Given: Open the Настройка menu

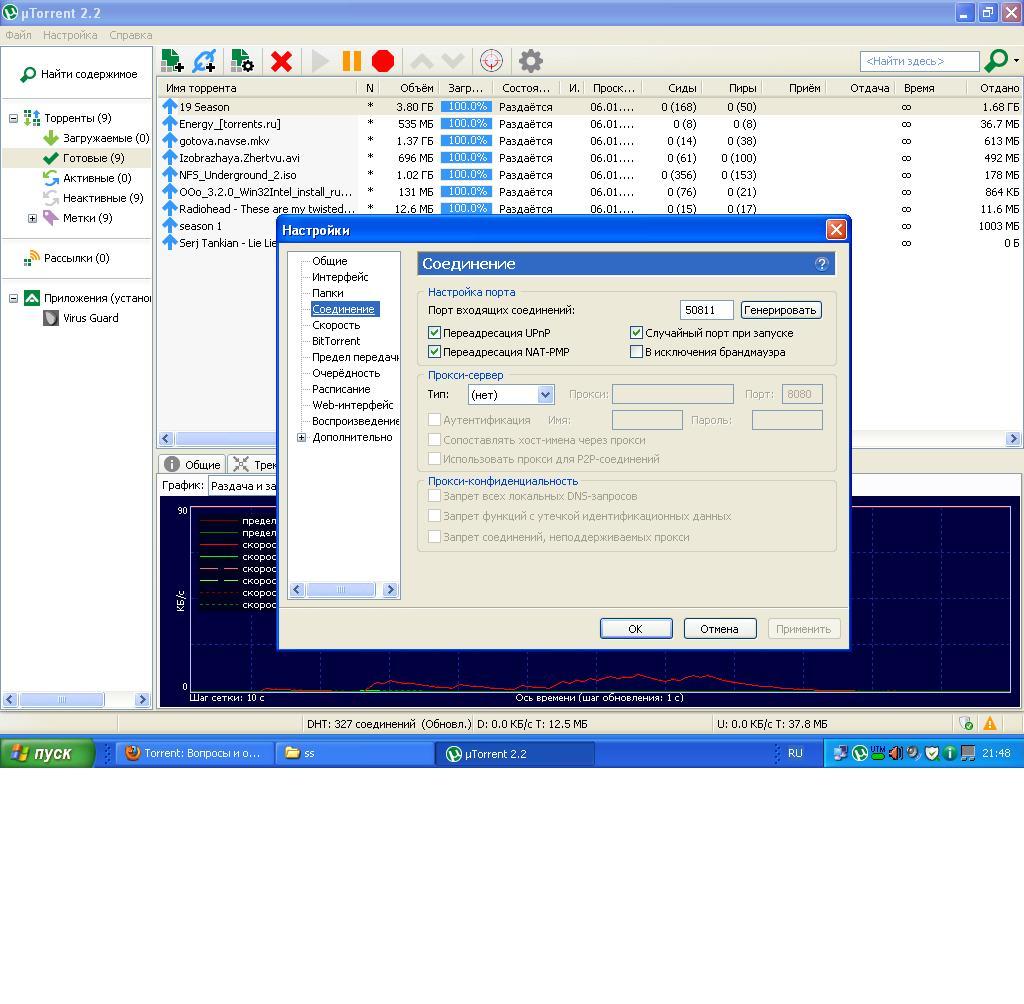Looking at the screenshot, I should (70, 35).
